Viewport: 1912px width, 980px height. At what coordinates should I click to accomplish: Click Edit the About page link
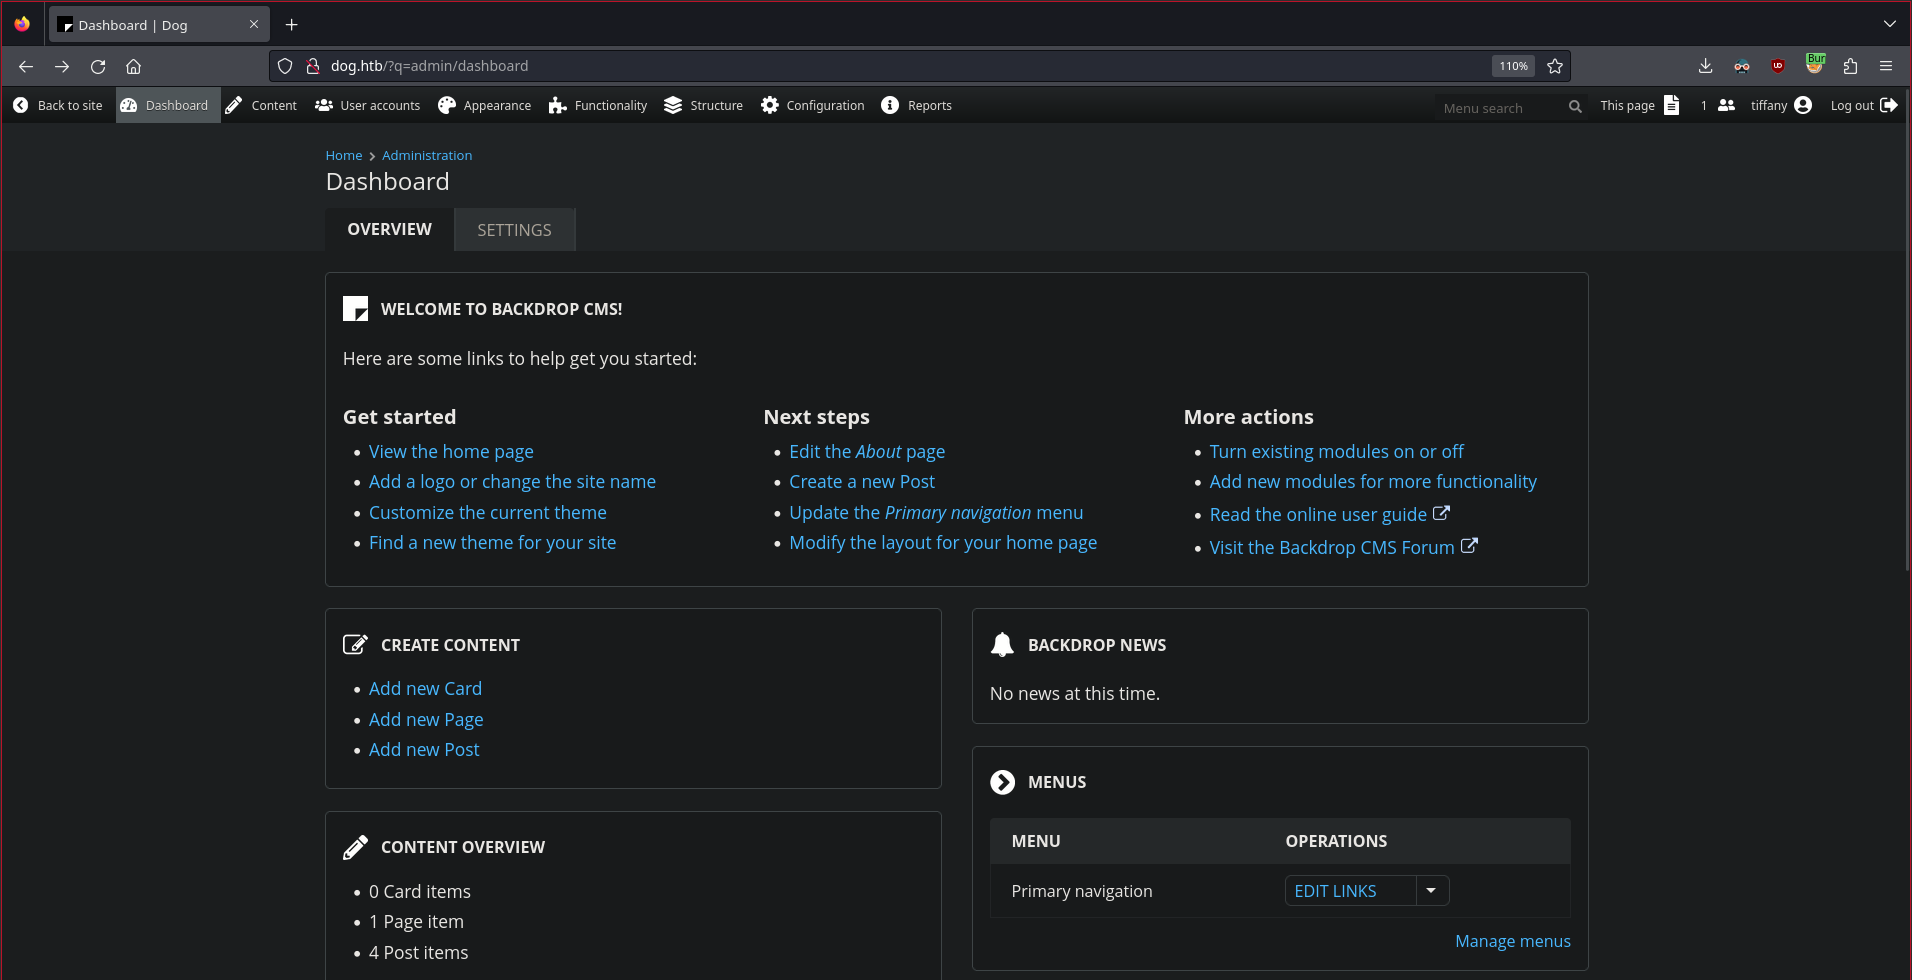pos(867,452)
